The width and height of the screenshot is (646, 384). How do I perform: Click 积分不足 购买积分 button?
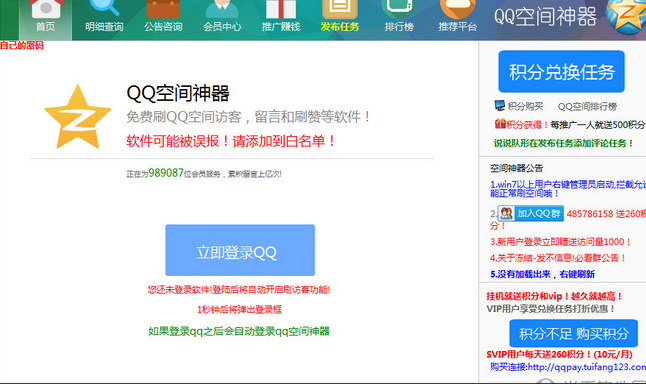[x=573, y=333]
